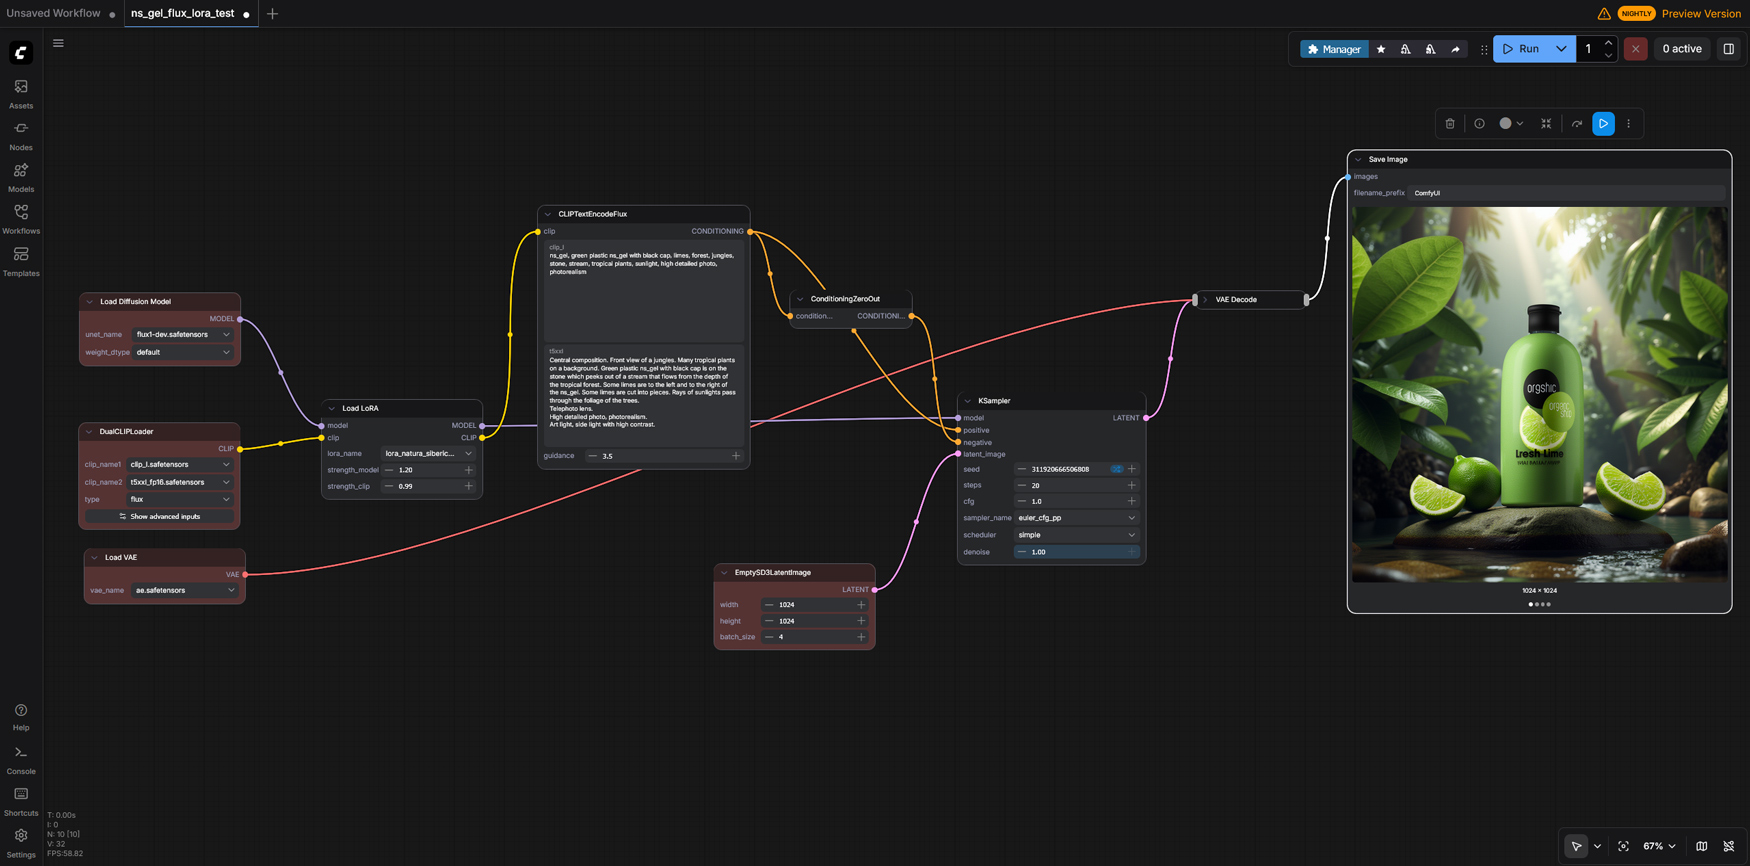Collapse the KSampler node

pyautogui.click(x=967, y=401)
